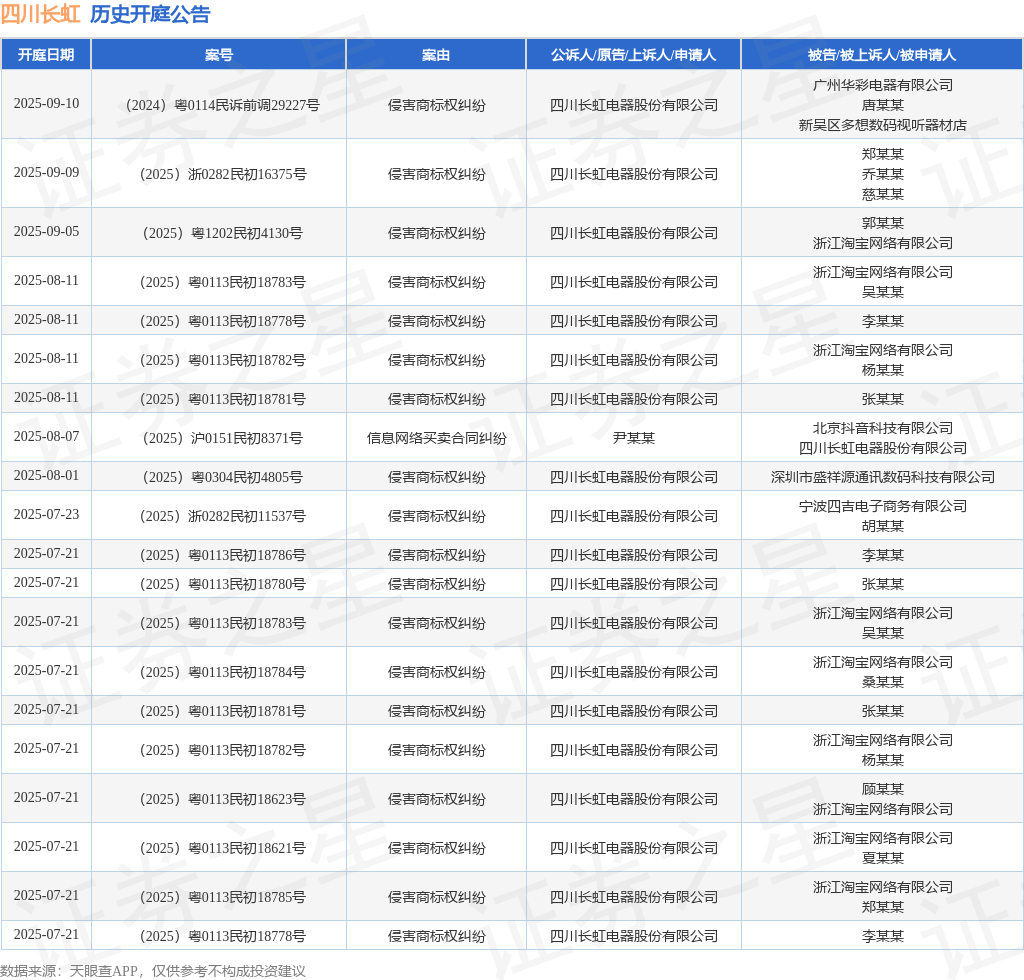Select the 案由 column header
The image size is (1024, 980).
(x=436, y=55)
